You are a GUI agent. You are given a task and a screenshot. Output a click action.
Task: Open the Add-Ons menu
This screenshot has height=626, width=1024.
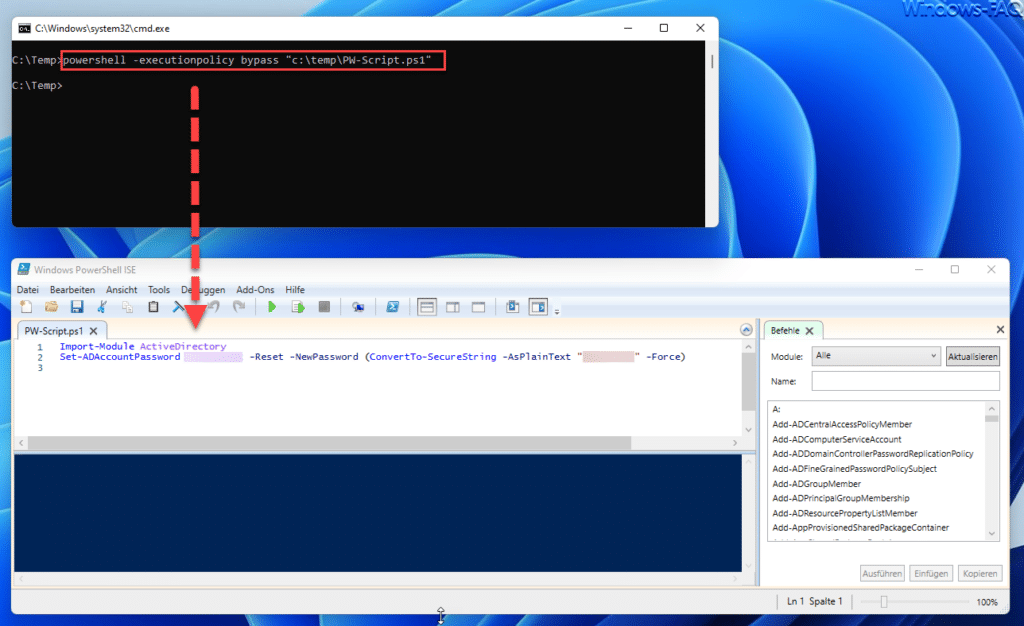(x=255, y=289)
